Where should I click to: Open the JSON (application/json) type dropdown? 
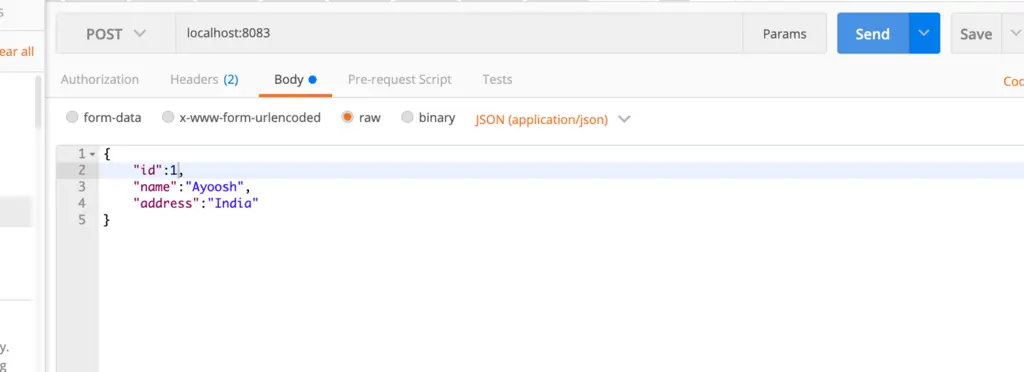(x=552, y=119)
